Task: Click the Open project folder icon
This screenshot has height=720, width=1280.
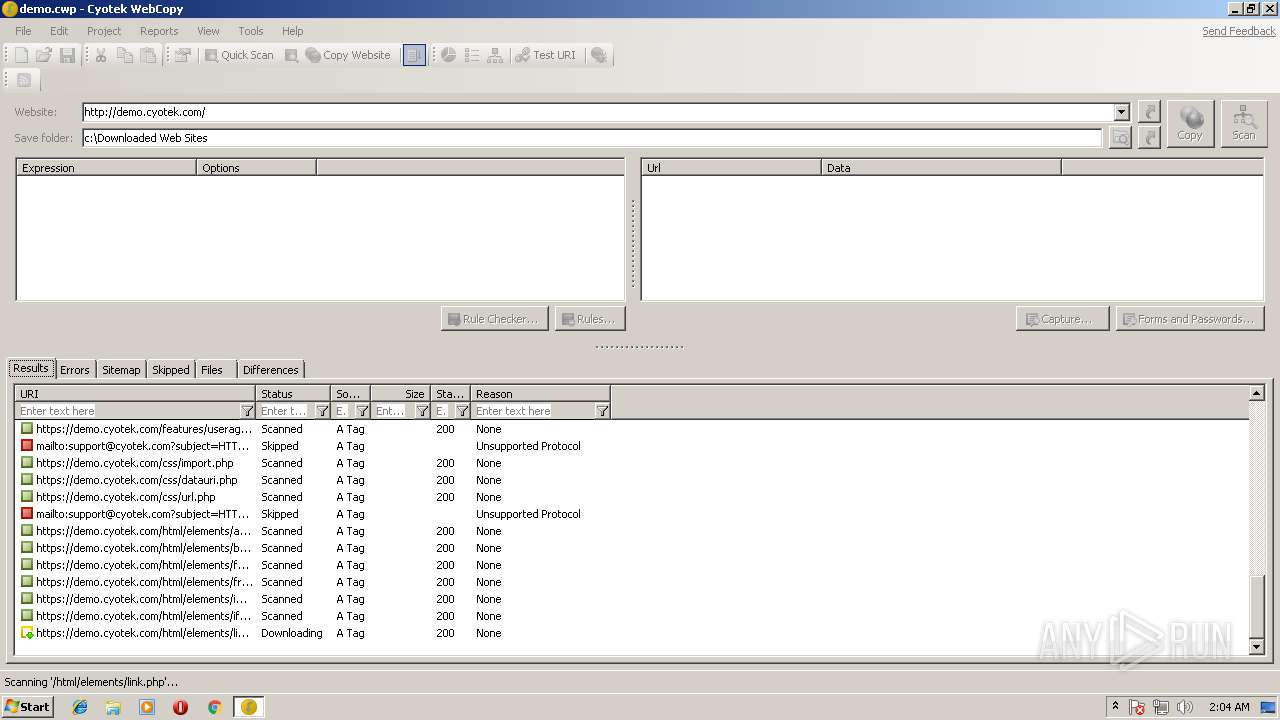Action: tap(44, 56)
